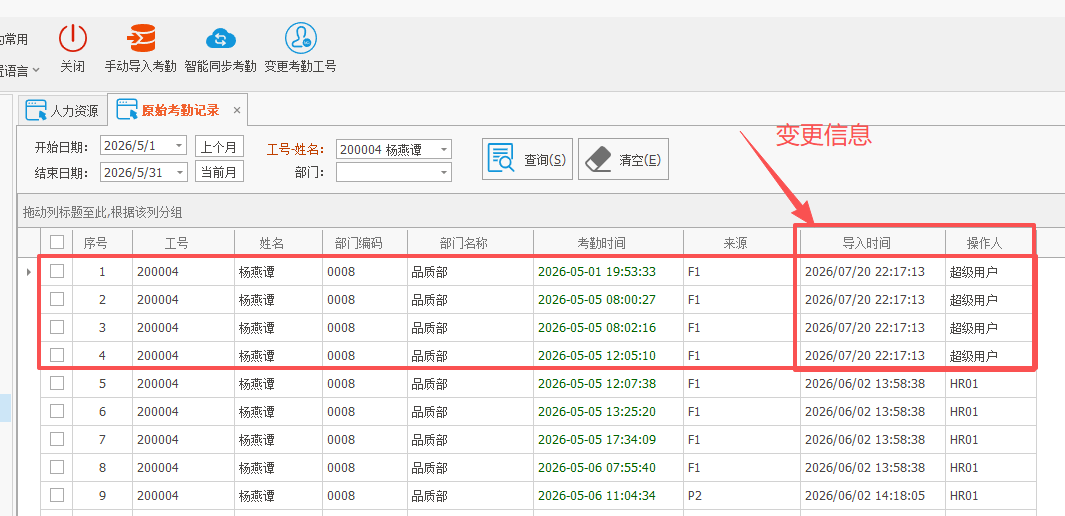Select the 人力资源 tab
Image resolution: width=1065 pixels, height=516 pixels.
click(62, 111)
